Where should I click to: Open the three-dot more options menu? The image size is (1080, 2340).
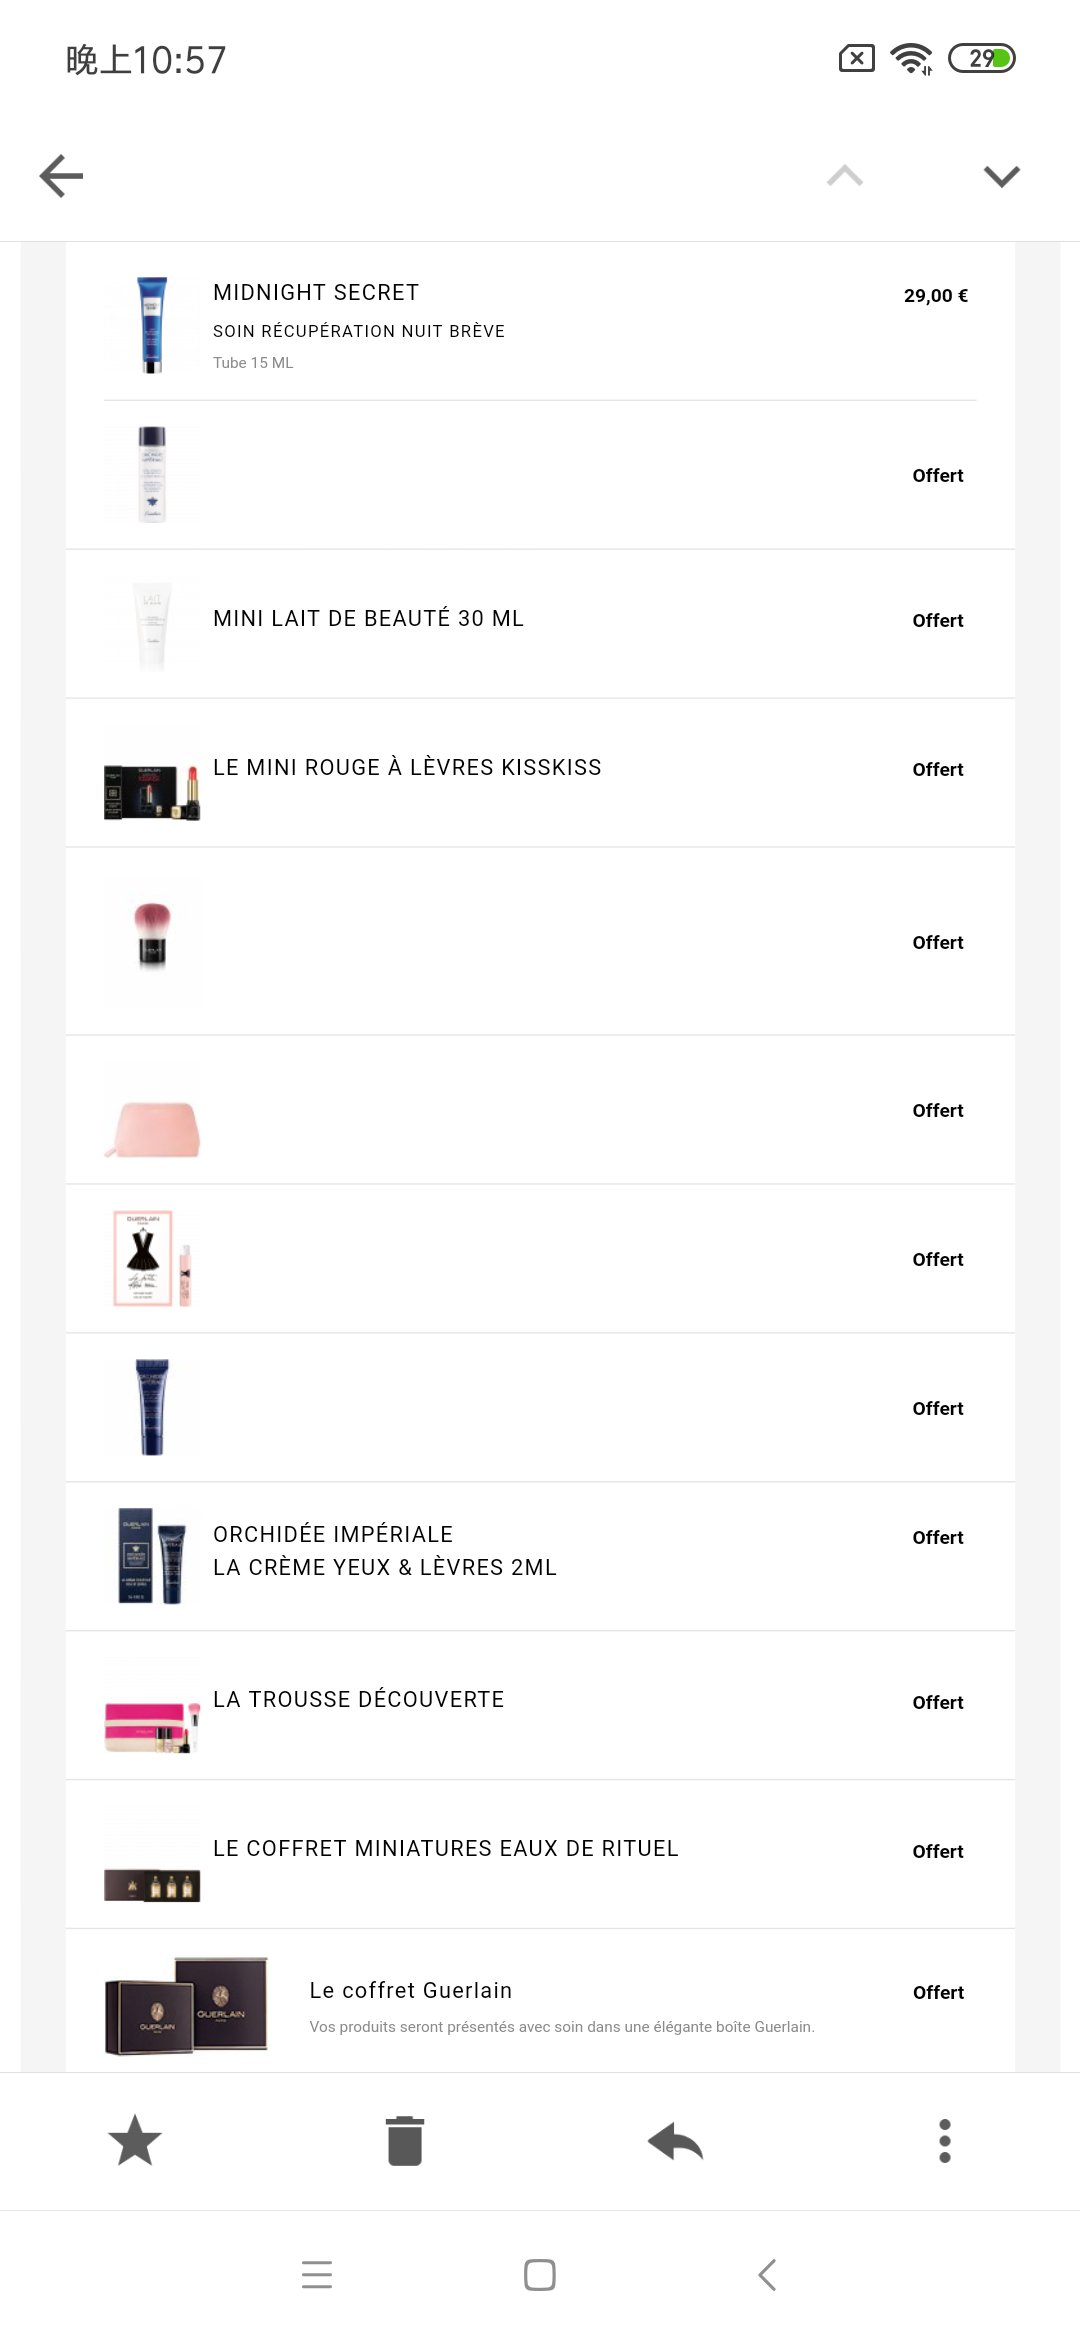(x=945, y=2141)
